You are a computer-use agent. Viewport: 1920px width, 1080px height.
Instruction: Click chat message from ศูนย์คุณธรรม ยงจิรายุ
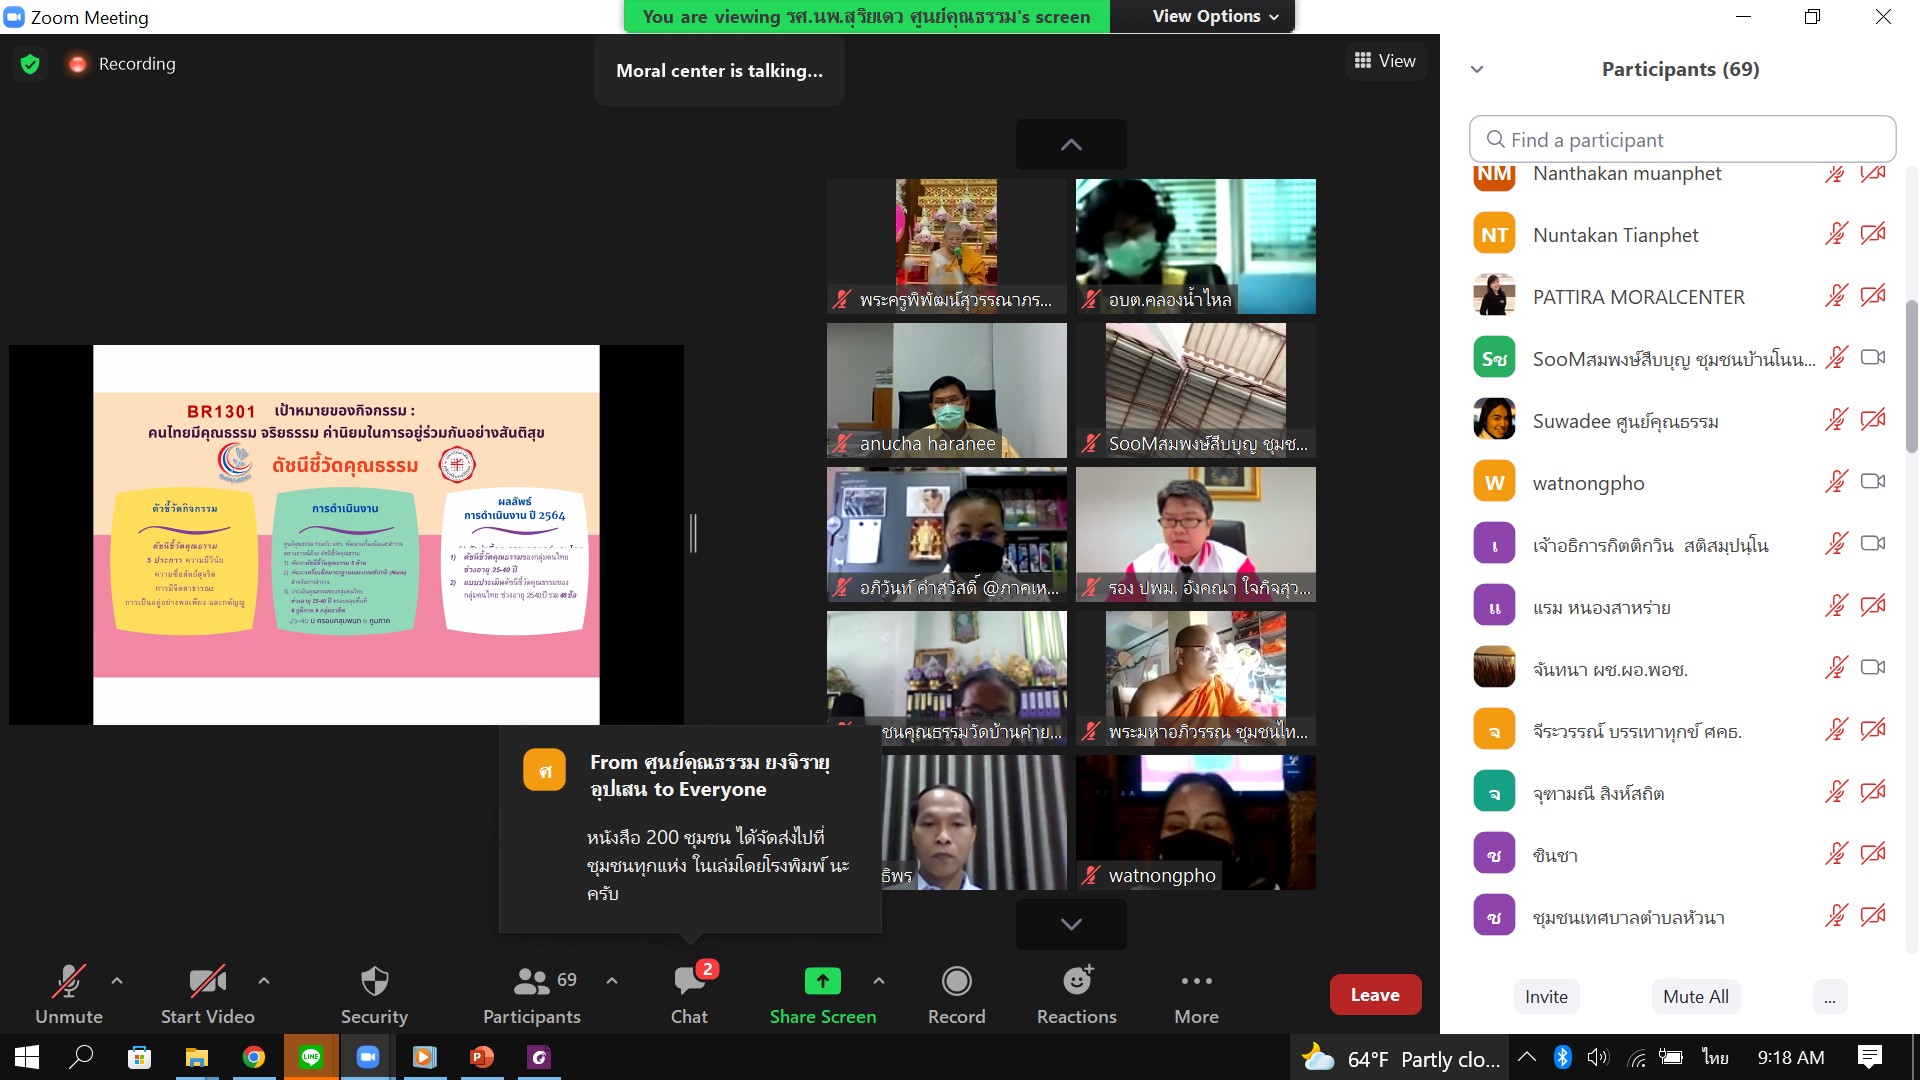click(690, 829)
